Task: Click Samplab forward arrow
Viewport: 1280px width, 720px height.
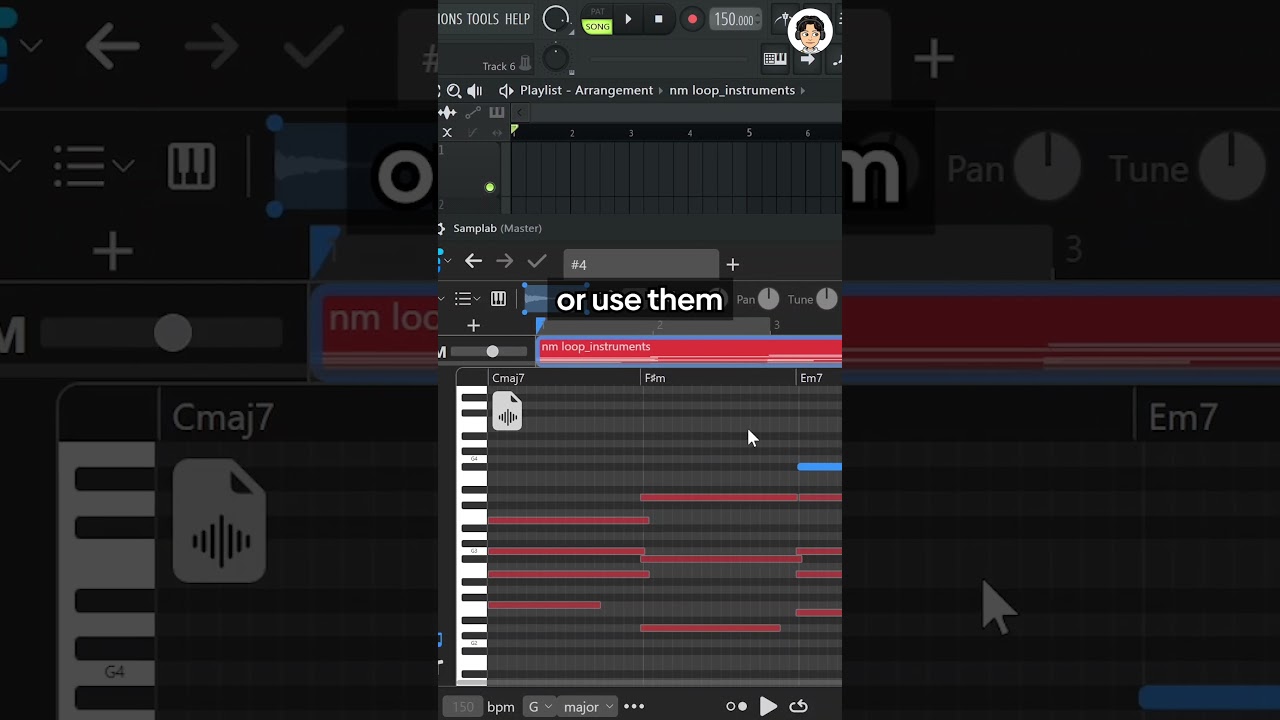Action: tap(505, 261)
